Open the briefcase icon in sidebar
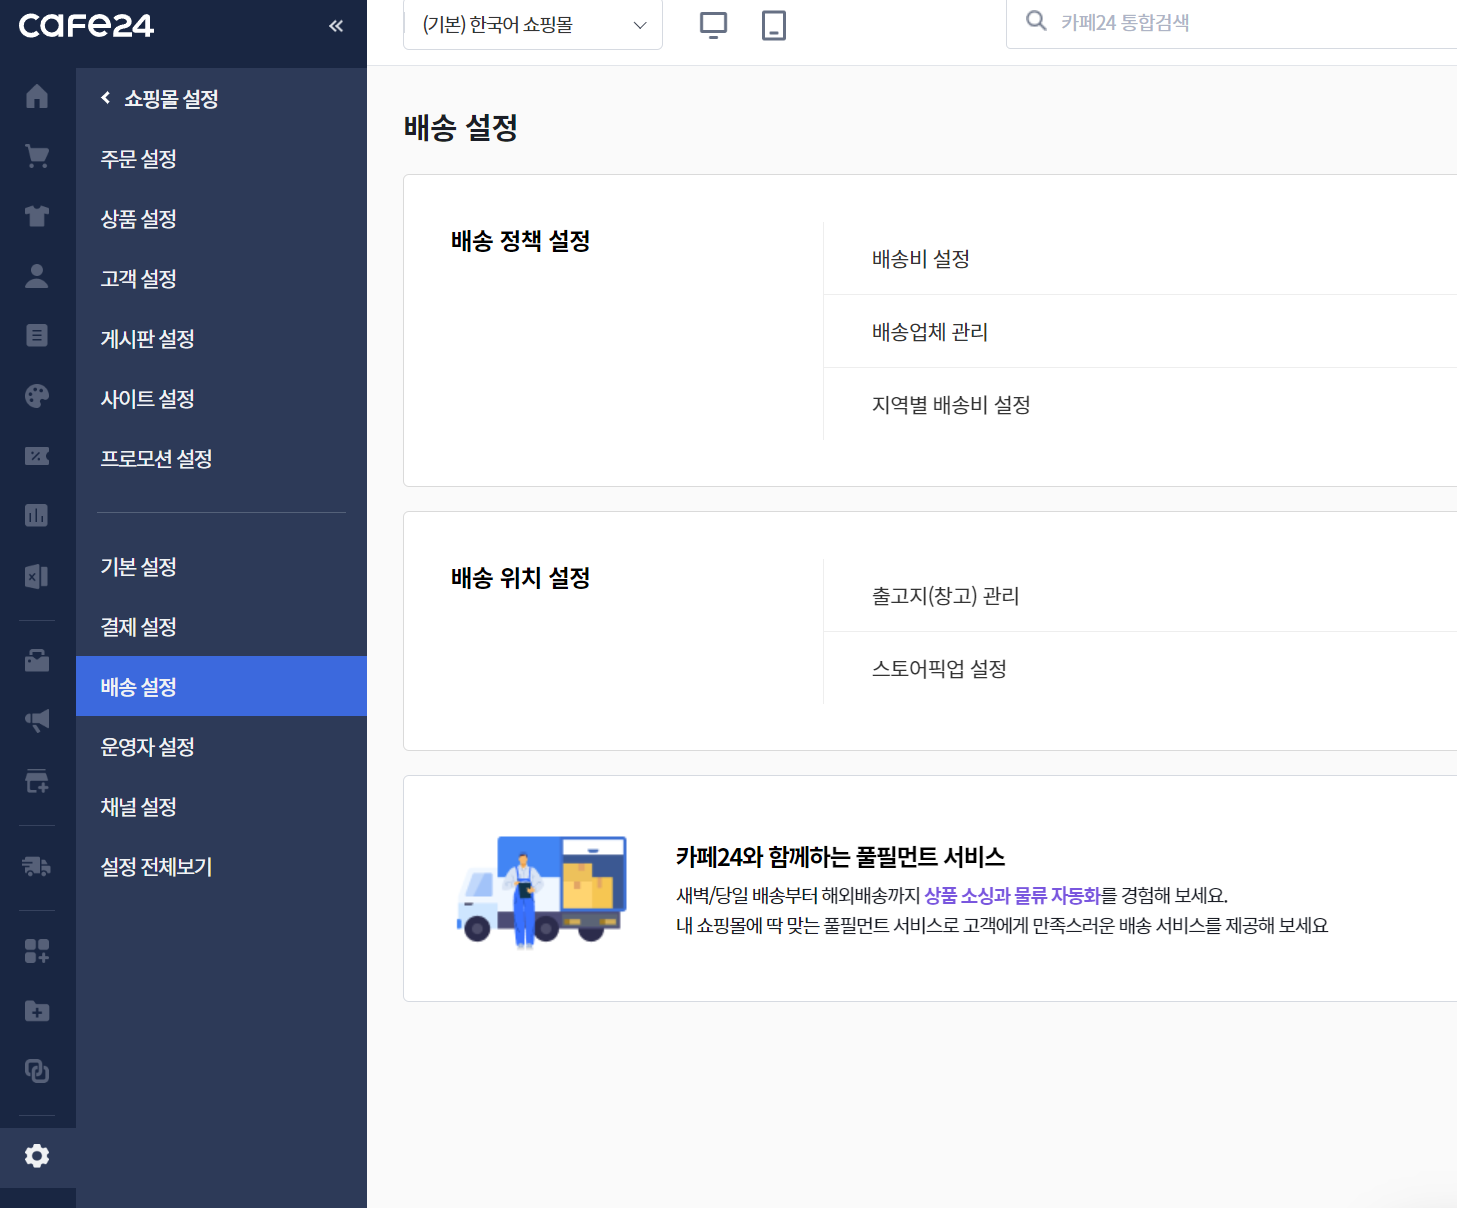Viewport: 1457px width, 1208px height. click(x=37, y=660)
